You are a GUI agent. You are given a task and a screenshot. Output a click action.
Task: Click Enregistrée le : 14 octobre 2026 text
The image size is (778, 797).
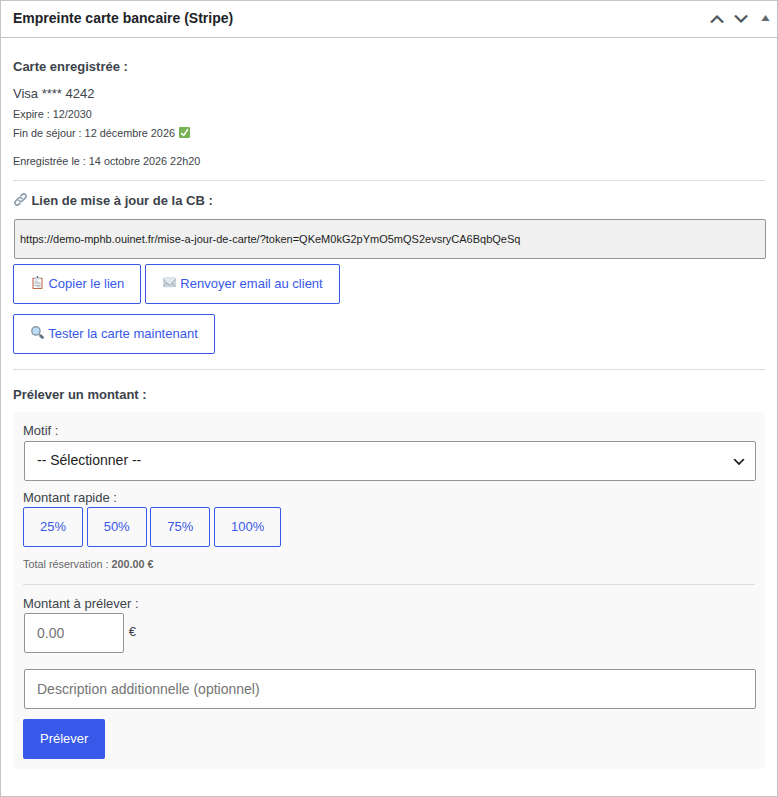[x=107, y=161]
